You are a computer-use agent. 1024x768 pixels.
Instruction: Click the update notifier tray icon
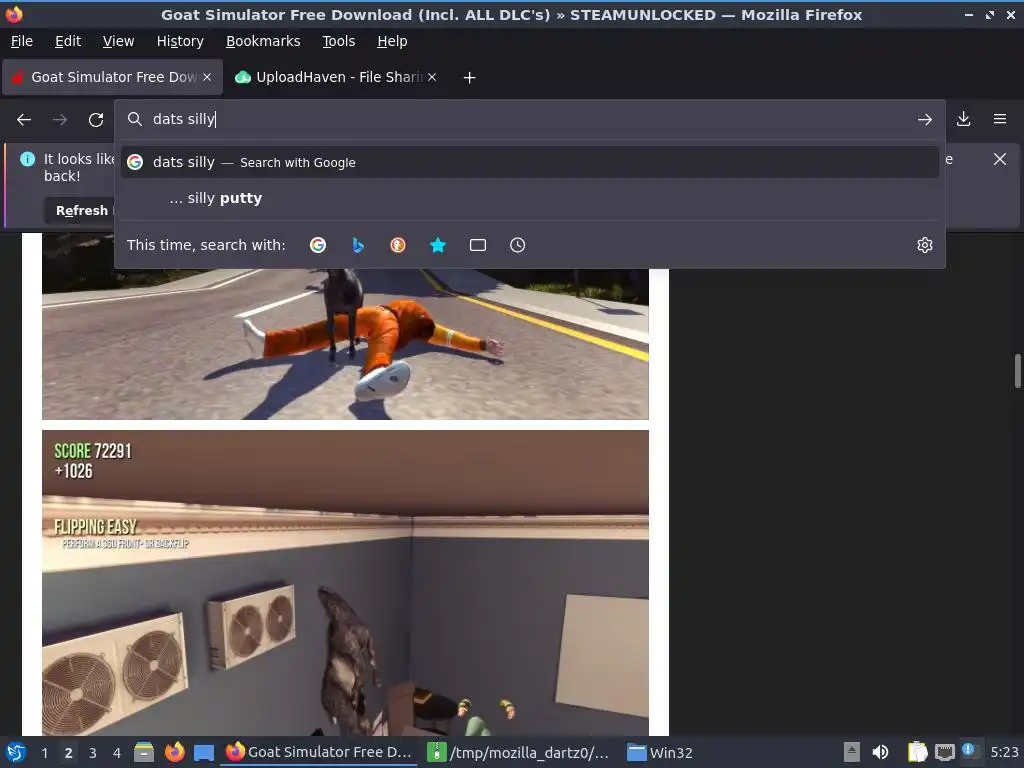tap(970, 751)
